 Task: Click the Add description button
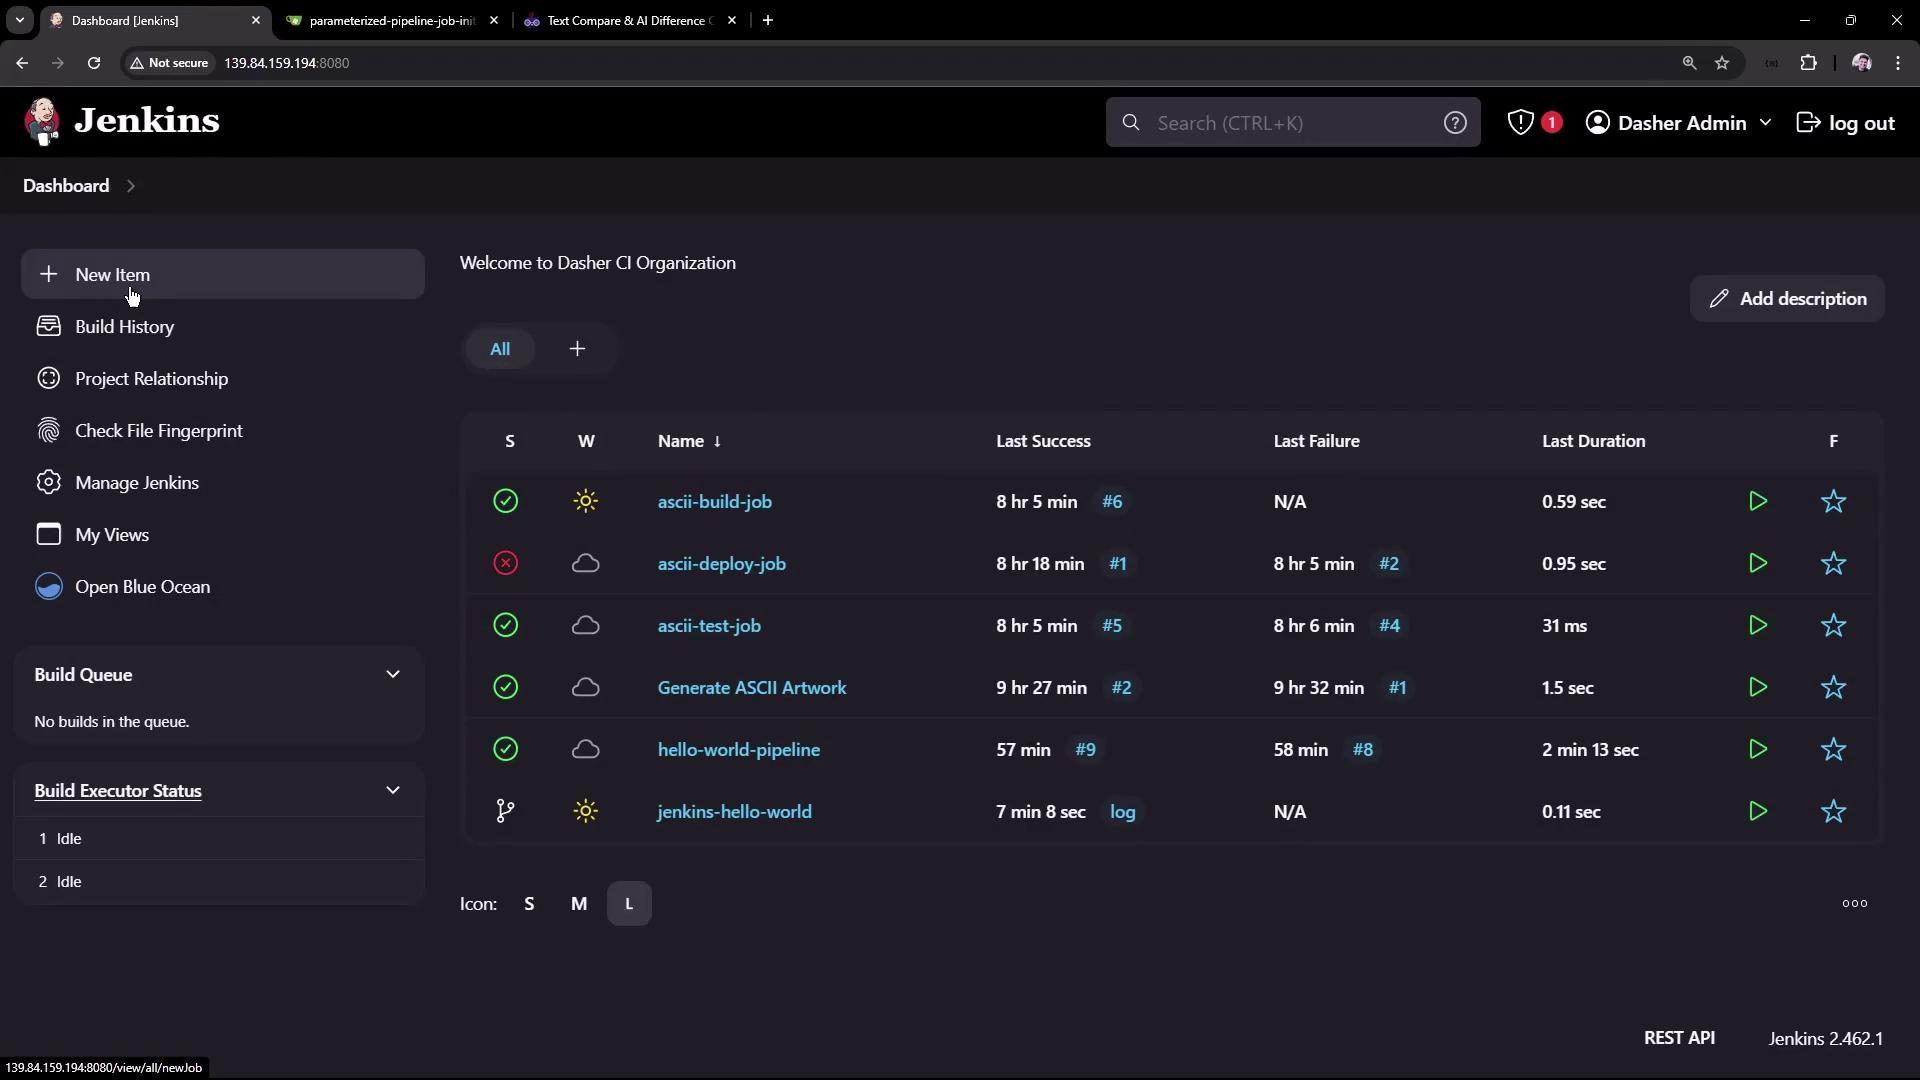click(1786, 299)
